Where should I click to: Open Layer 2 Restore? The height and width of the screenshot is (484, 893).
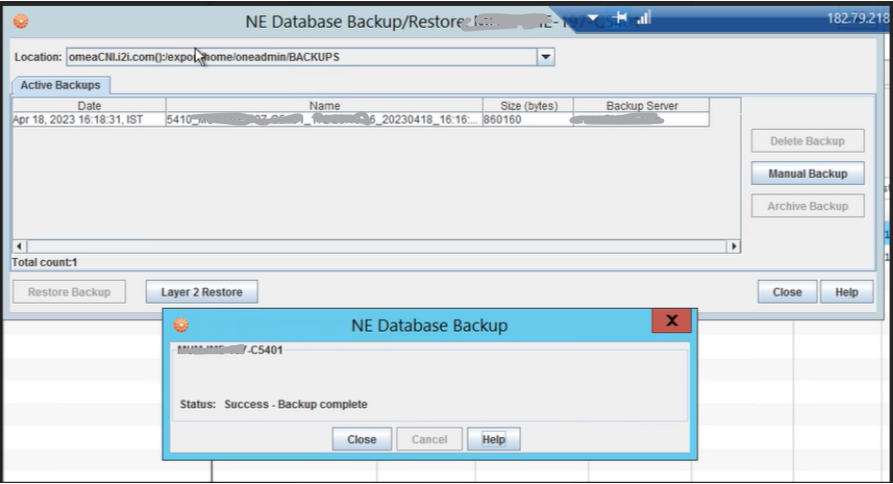[202, 292]
